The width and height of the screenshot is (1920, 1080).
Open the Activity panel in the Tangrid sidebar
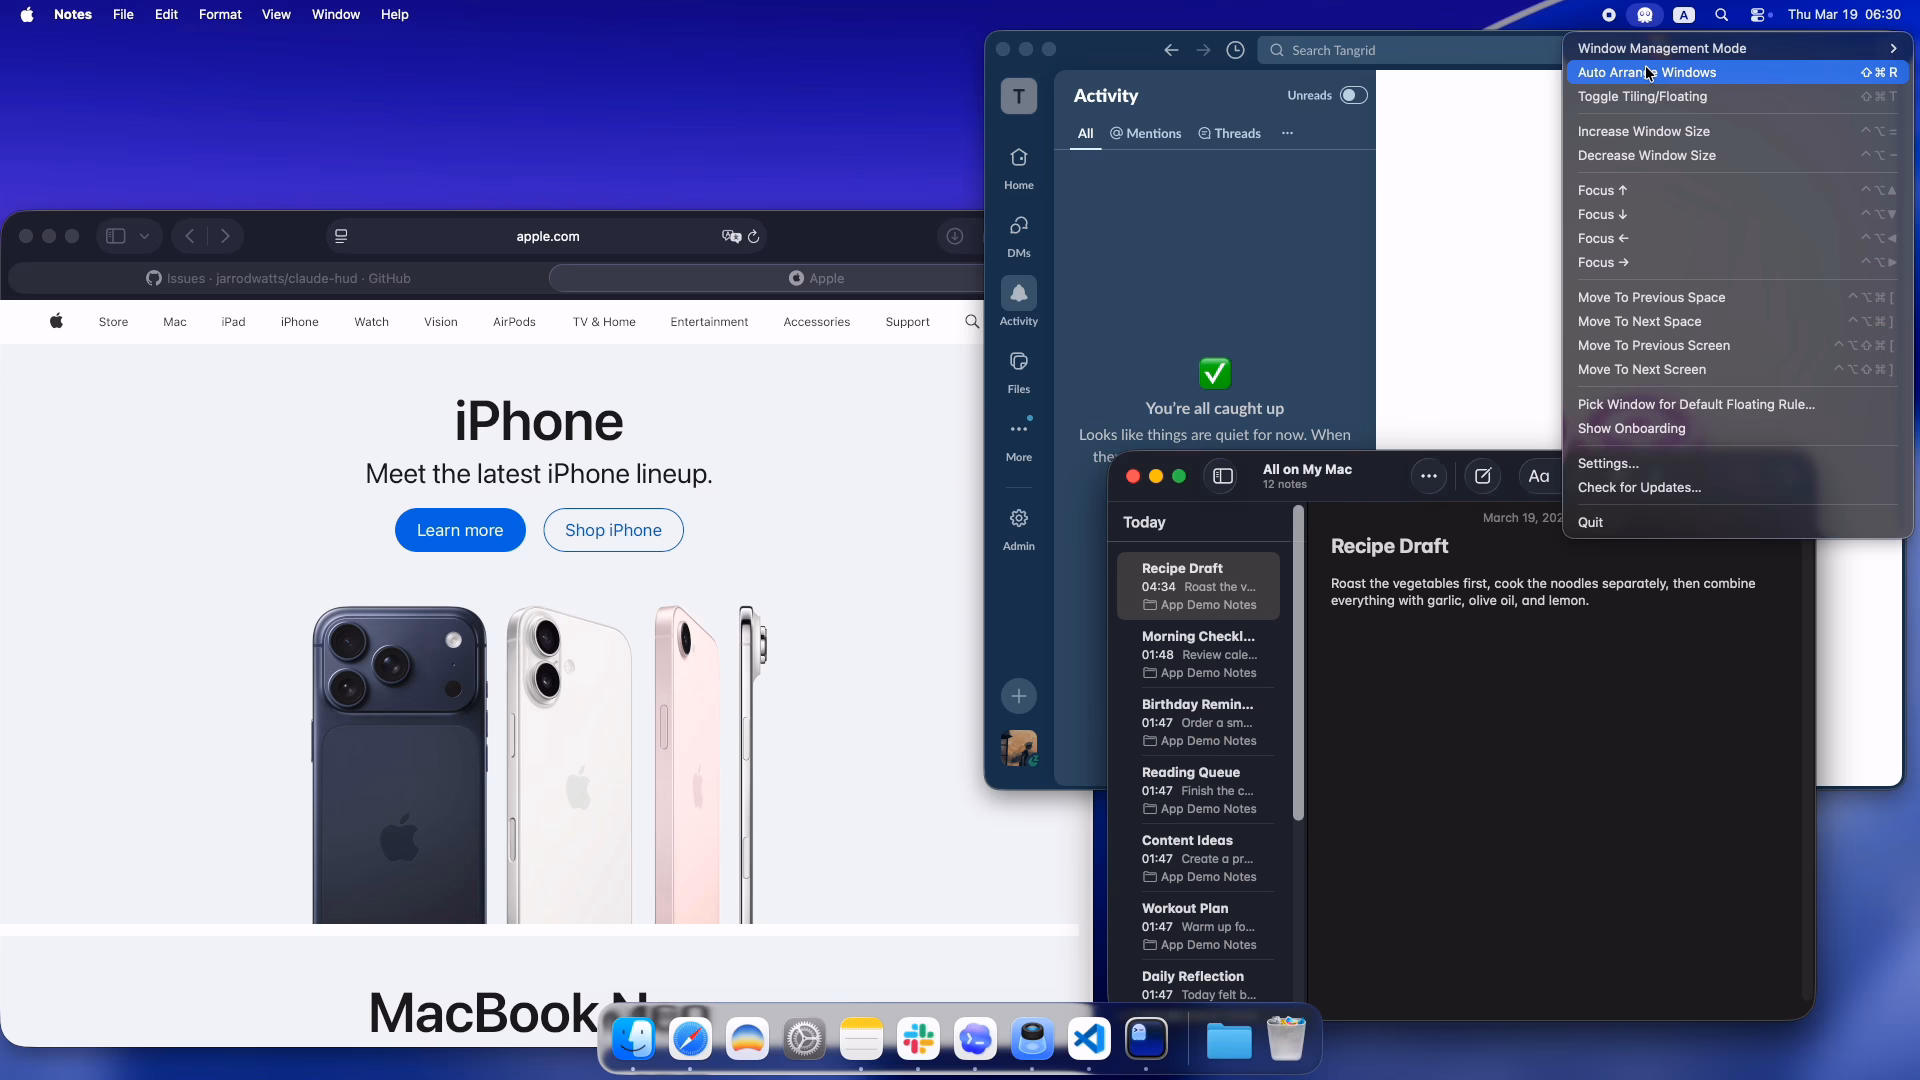(x=1018, y=302)
